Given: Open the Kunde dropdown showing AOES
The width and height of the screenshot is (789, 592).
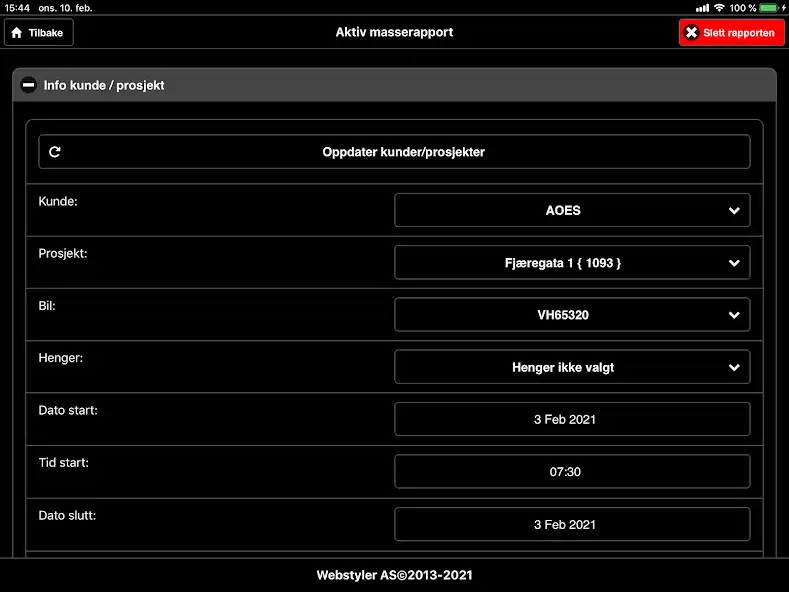Looking at the screenshot, I should click(572, 210).
